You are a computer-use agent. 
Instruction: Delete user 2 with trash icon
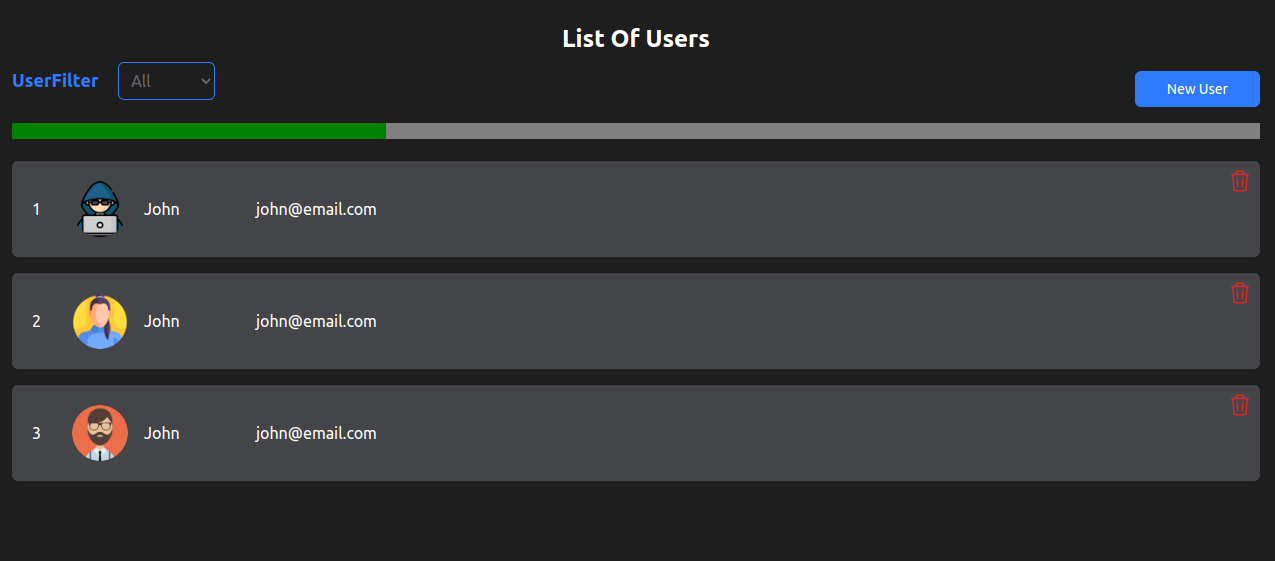click(x=1239, y=293)
